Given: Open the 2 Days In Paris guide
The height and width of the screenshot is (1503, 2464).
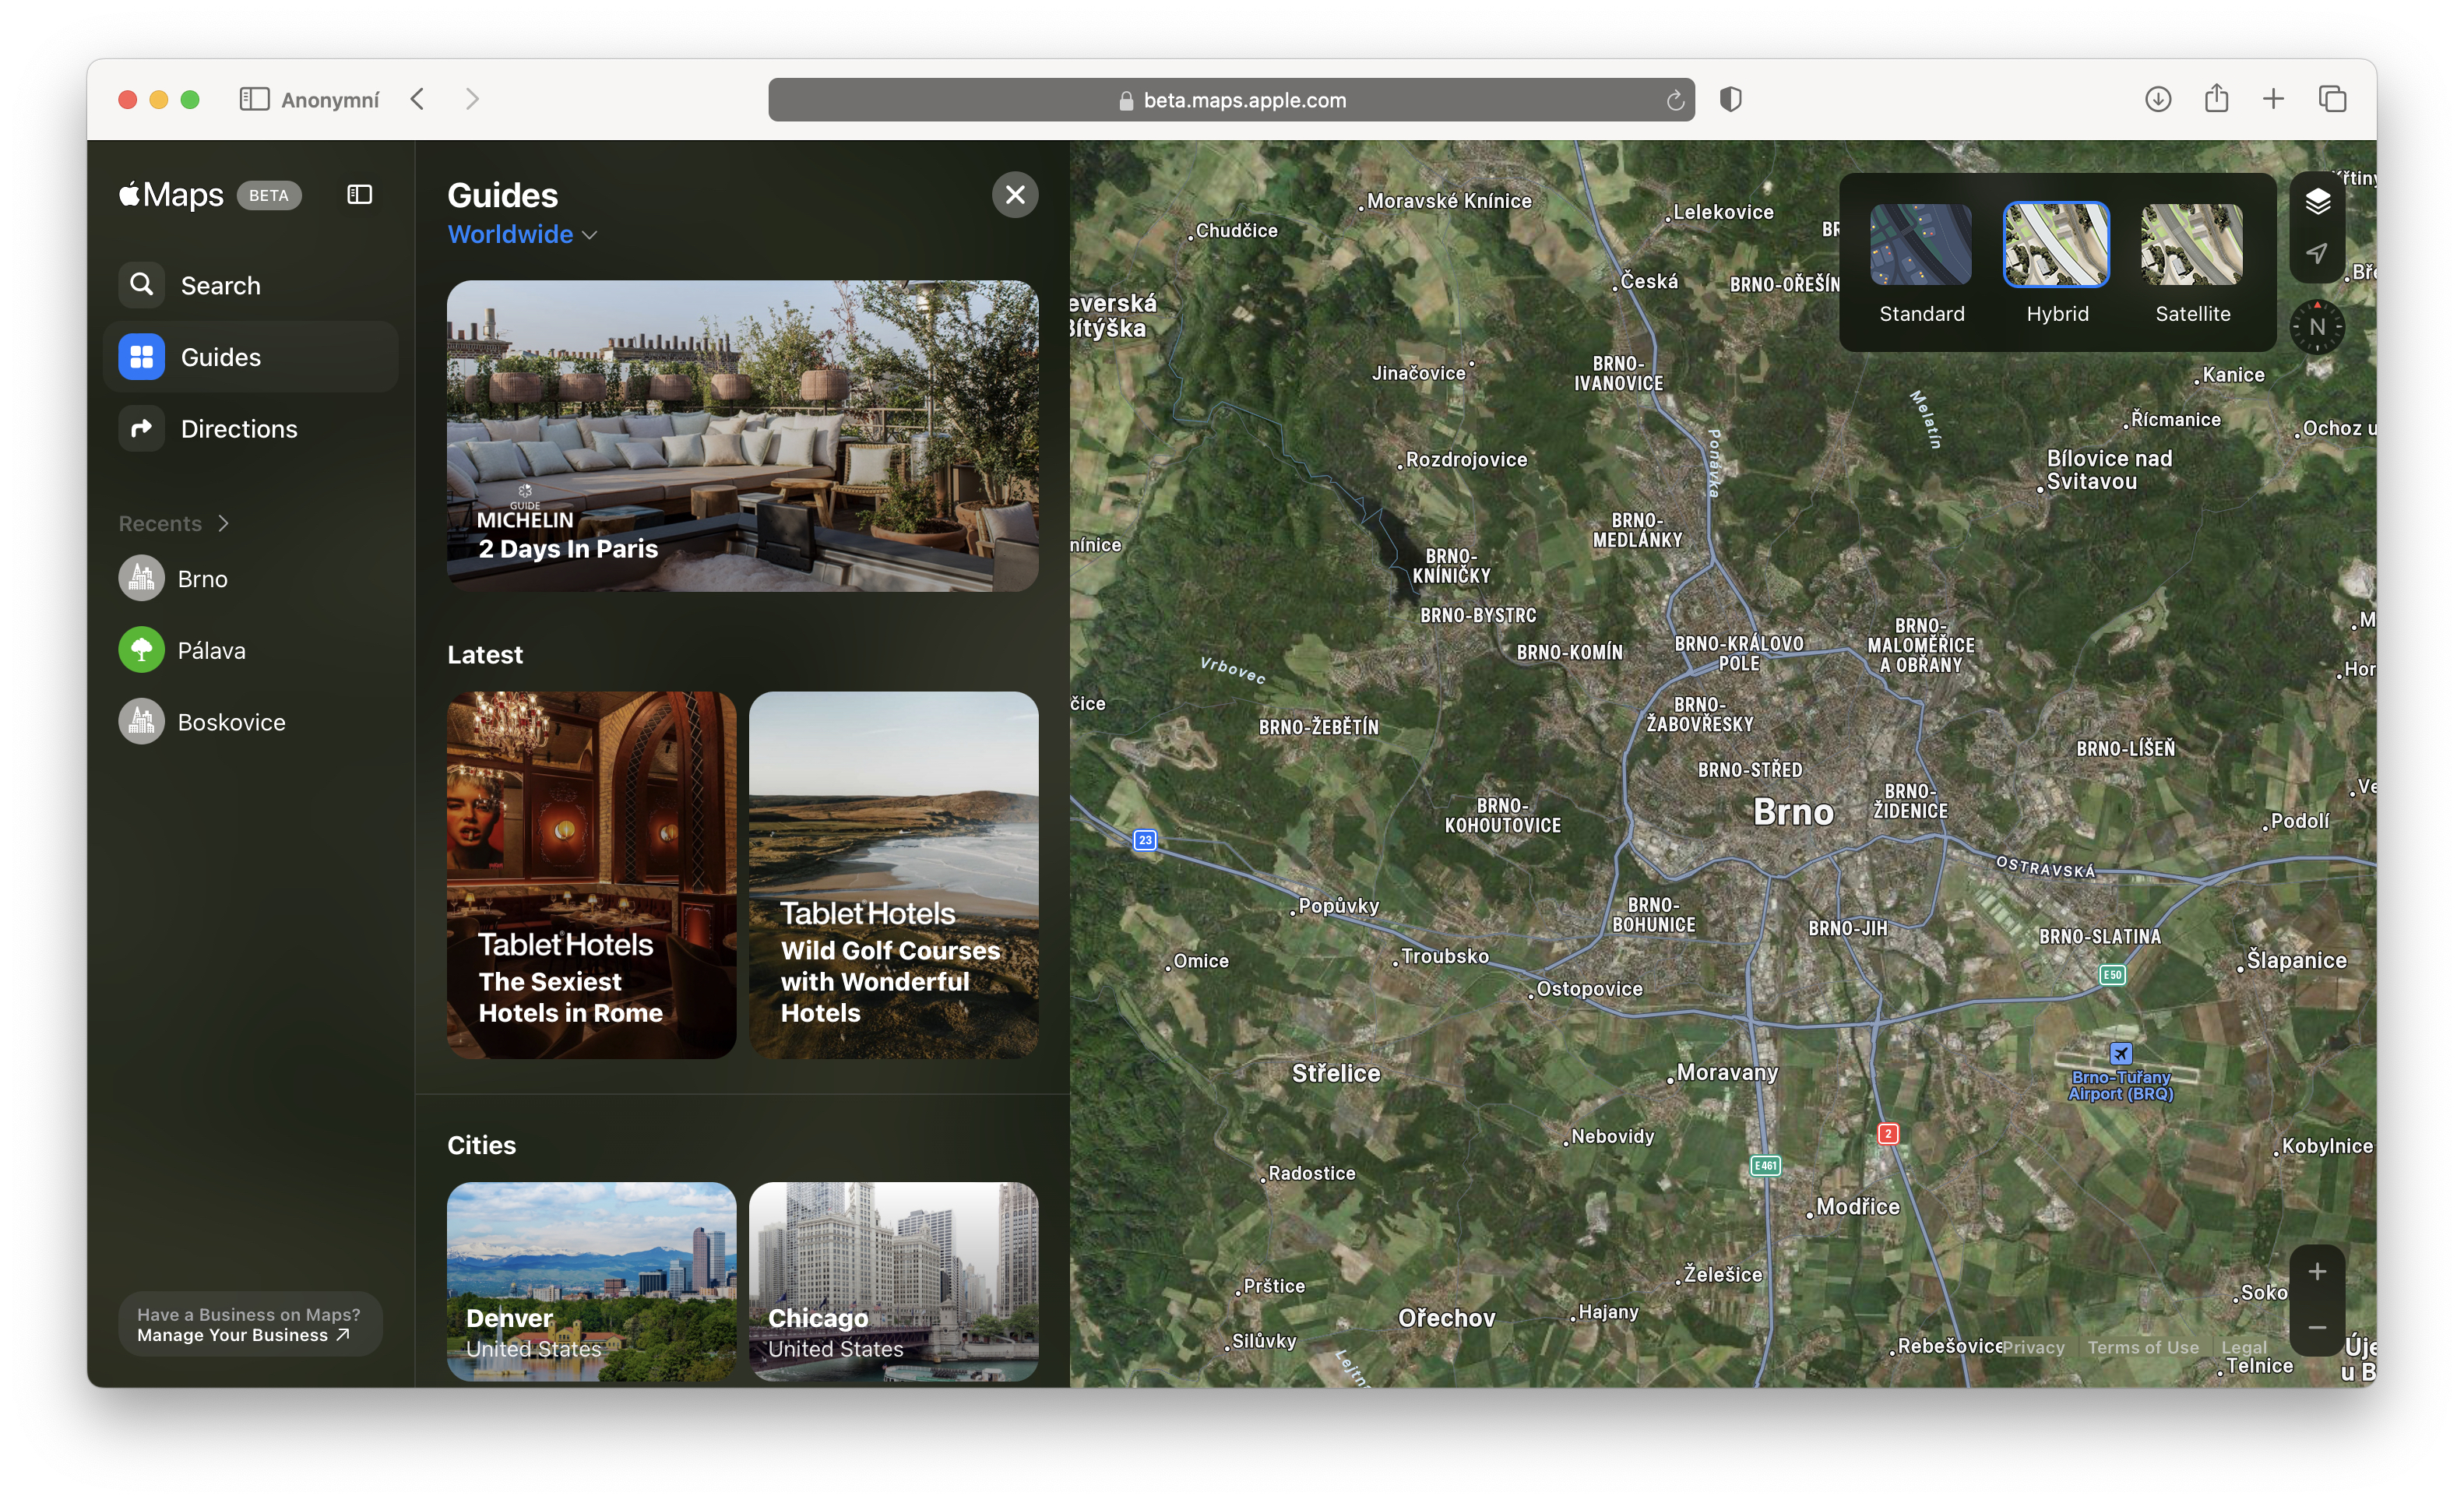Looking at the screenshot, I should [x=742, y=436].
